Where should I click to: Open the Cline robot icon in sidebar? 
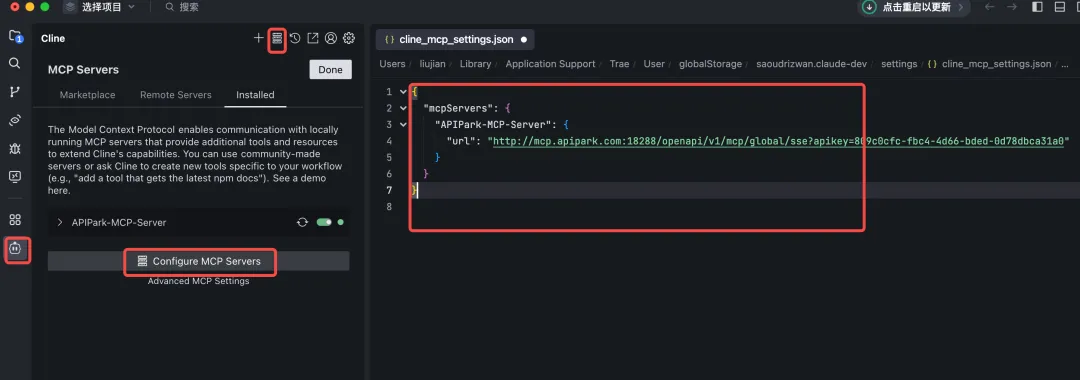point(16,249)
